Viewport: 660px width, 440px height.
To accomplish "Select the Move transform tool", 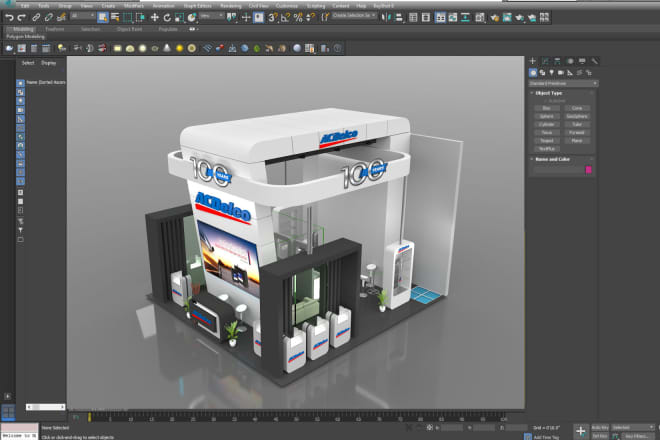I will click(155, 17).
